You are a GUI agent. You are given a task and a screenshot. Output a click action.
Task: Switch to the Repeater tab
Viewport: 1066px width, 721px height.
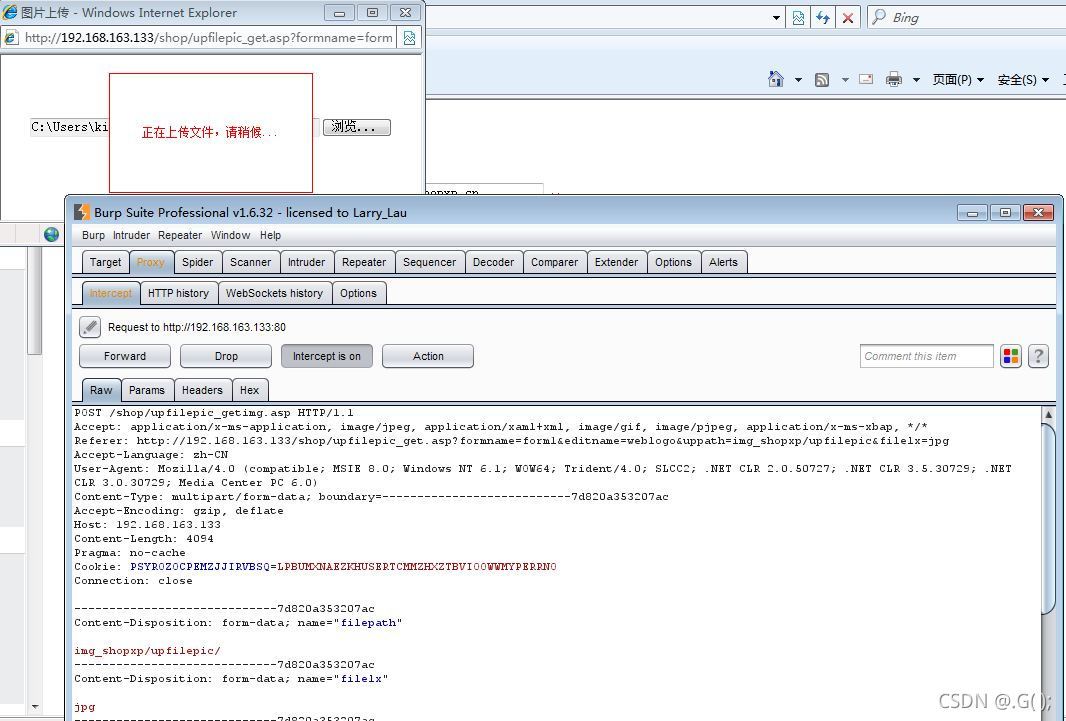[364, 262]
